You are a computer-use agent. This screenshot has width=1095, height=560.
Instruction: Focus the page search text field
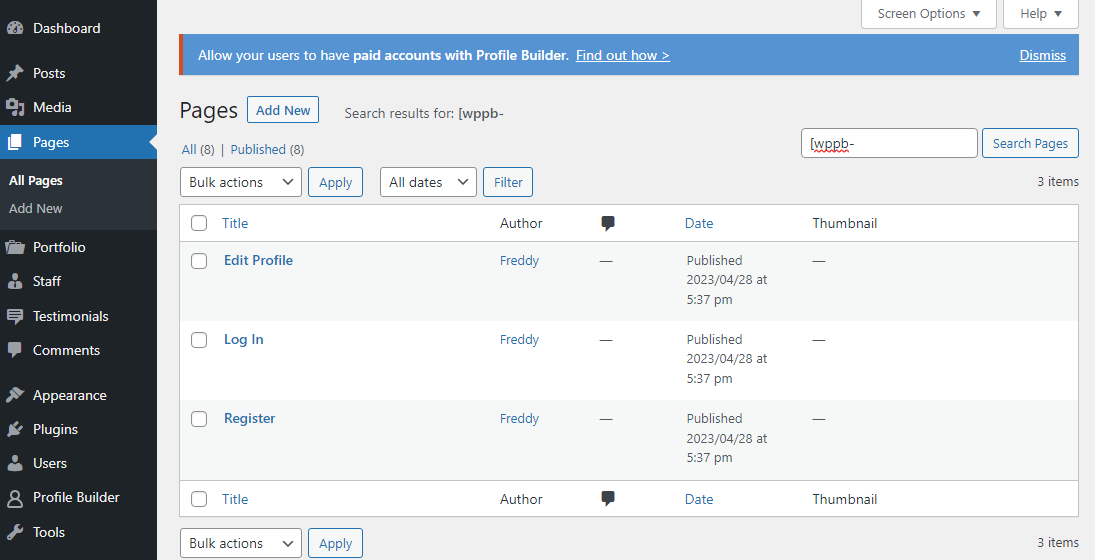click(889, 144)
